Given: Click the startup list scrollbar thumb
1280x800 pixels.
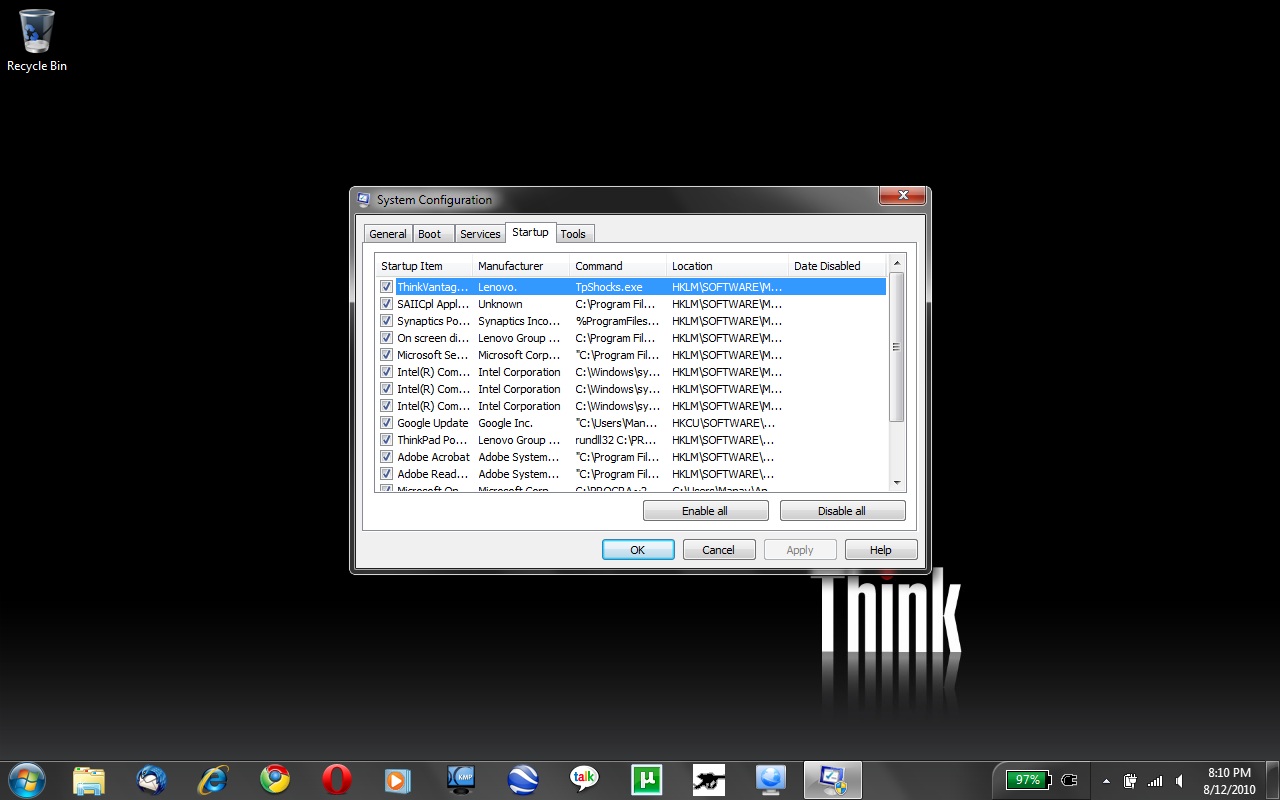Looking at the screenshot, I should click(x=896, y=347).
